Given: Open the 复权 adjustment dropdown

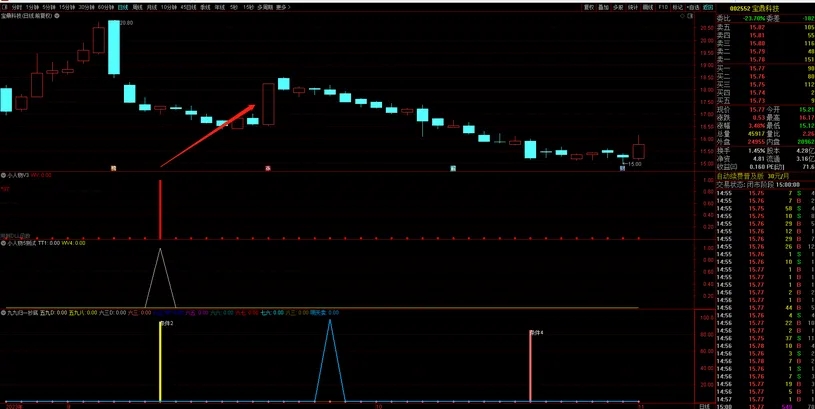Looking at the screenshot, I should 588,6.
